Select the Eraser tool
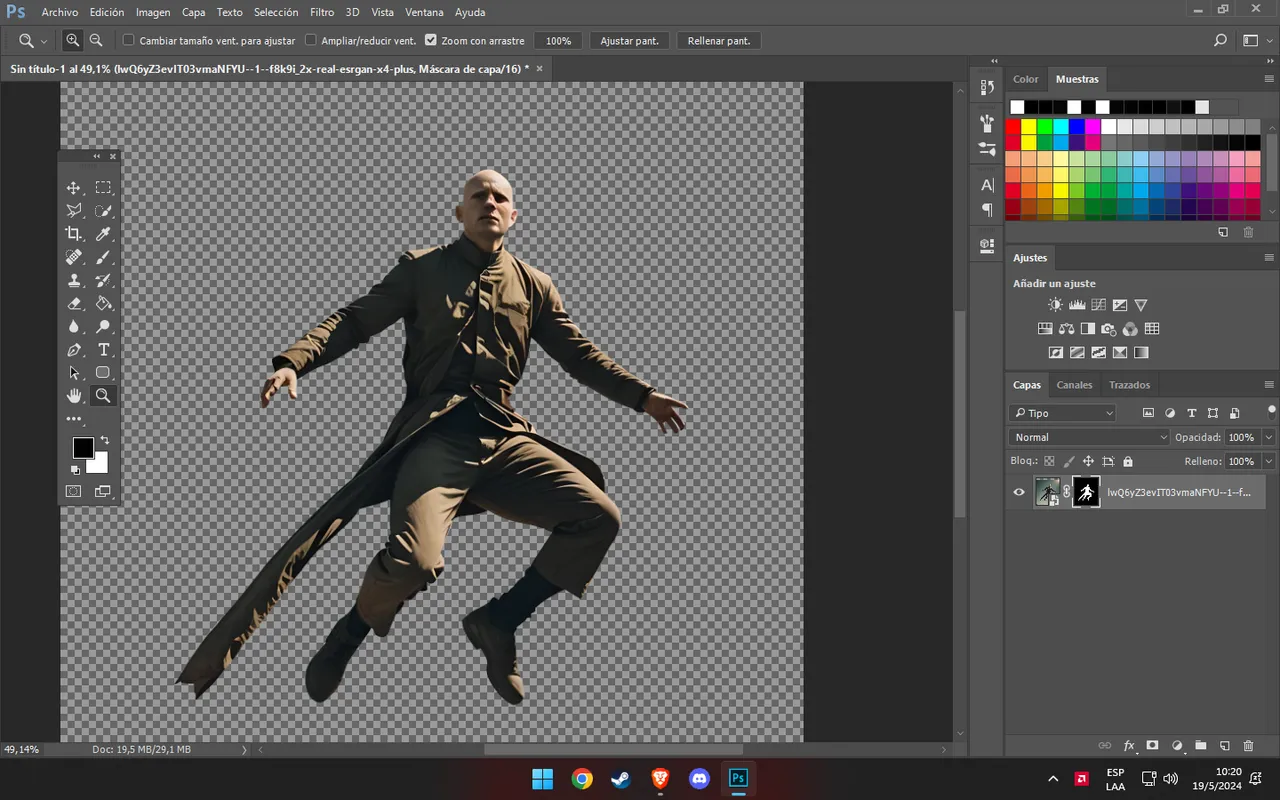 [x=74, y=304]
